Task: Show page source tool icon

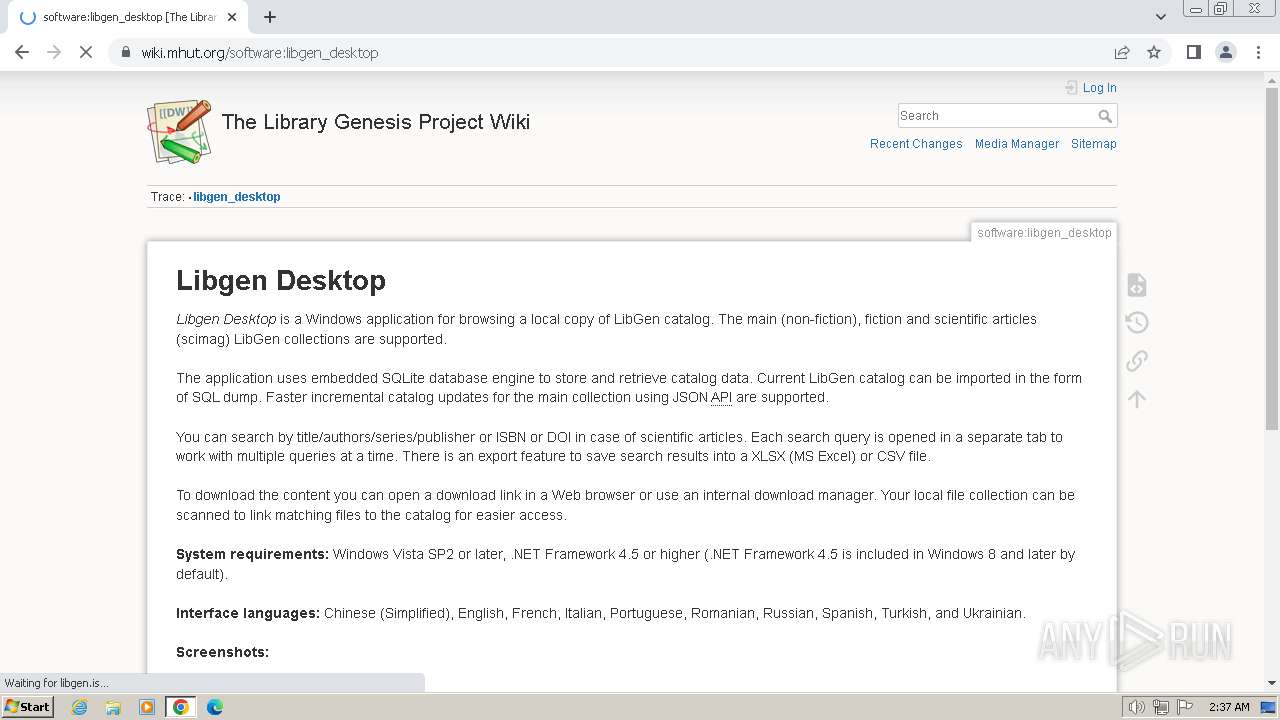Action: (x=1136, y=285)
